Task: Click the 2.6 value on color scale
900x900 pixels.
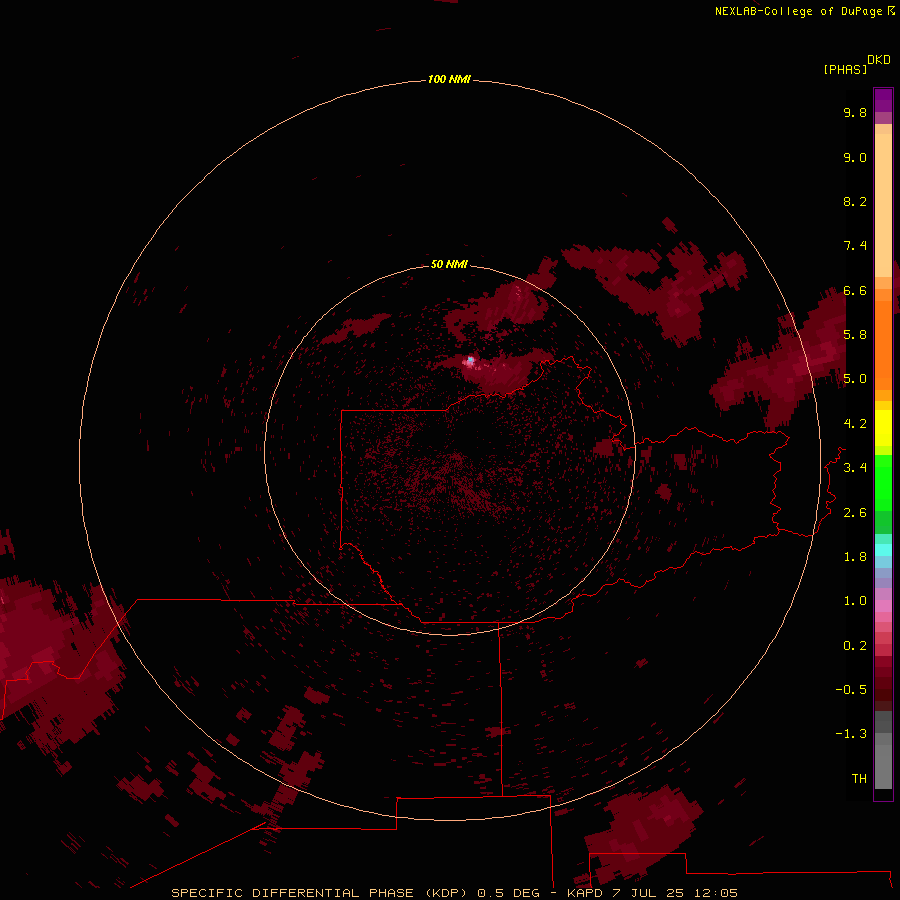Action: pos(855,513)
